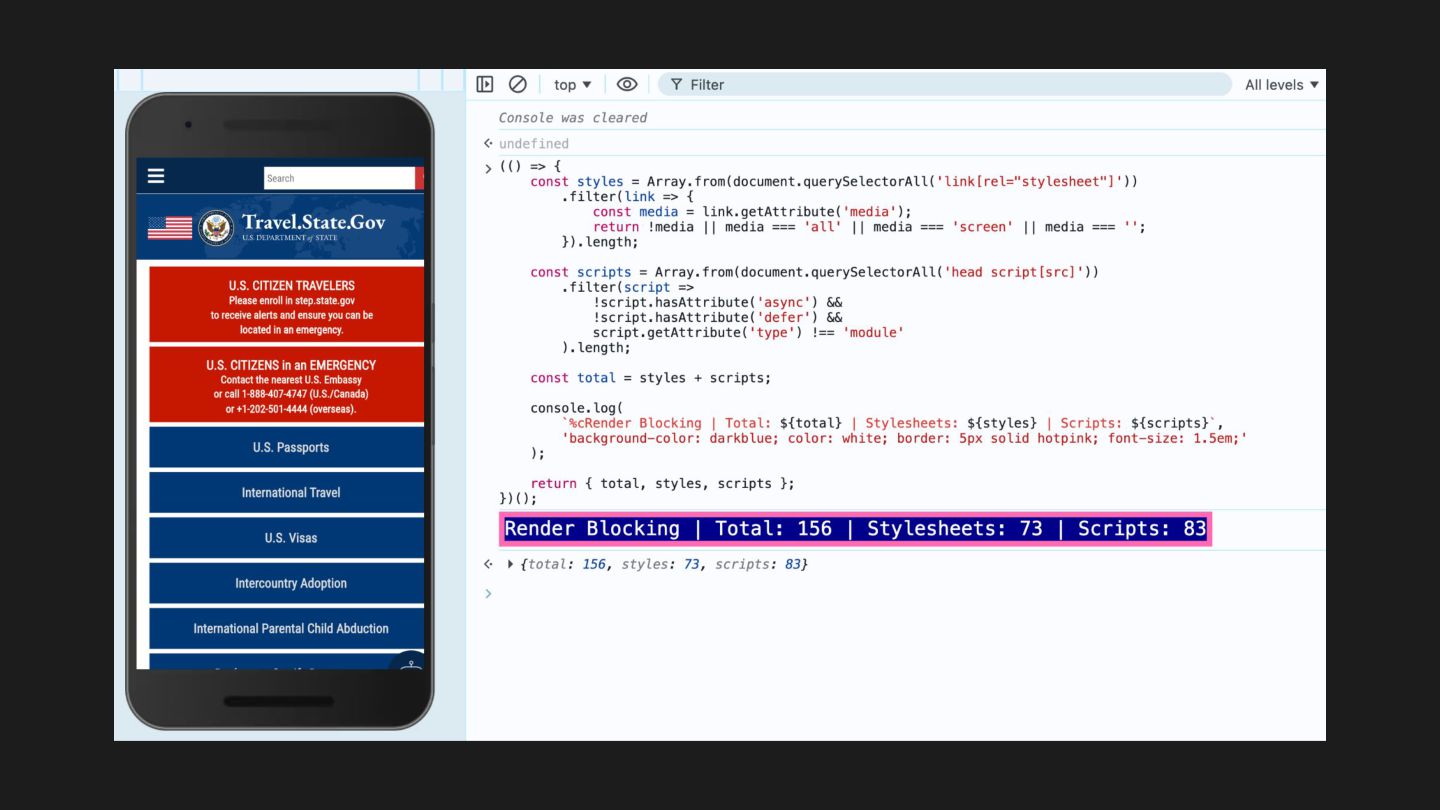Open the U.S. Passports button
The width and height of the screenshot is (1440, 810).
pos(287,447)
